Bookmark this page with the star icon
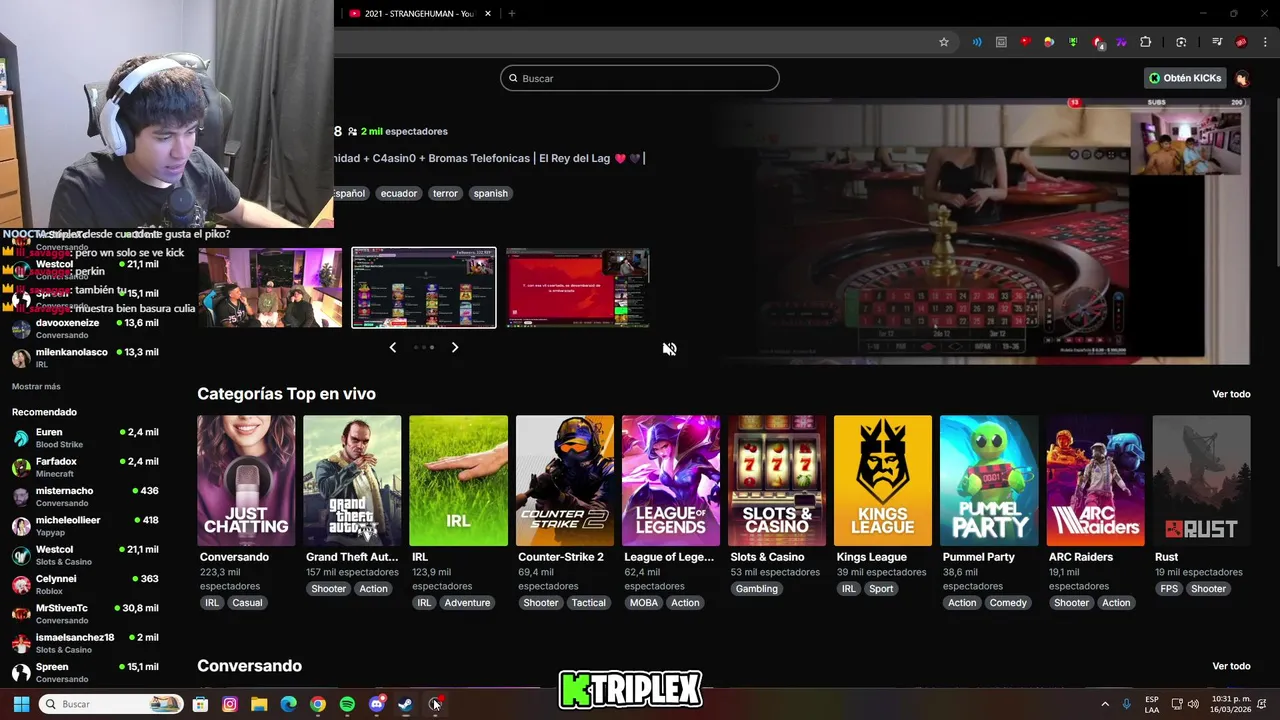Image resolution: width=1280 pixels, height=720 pixels. pyautogui.click(x=943, y=42)
